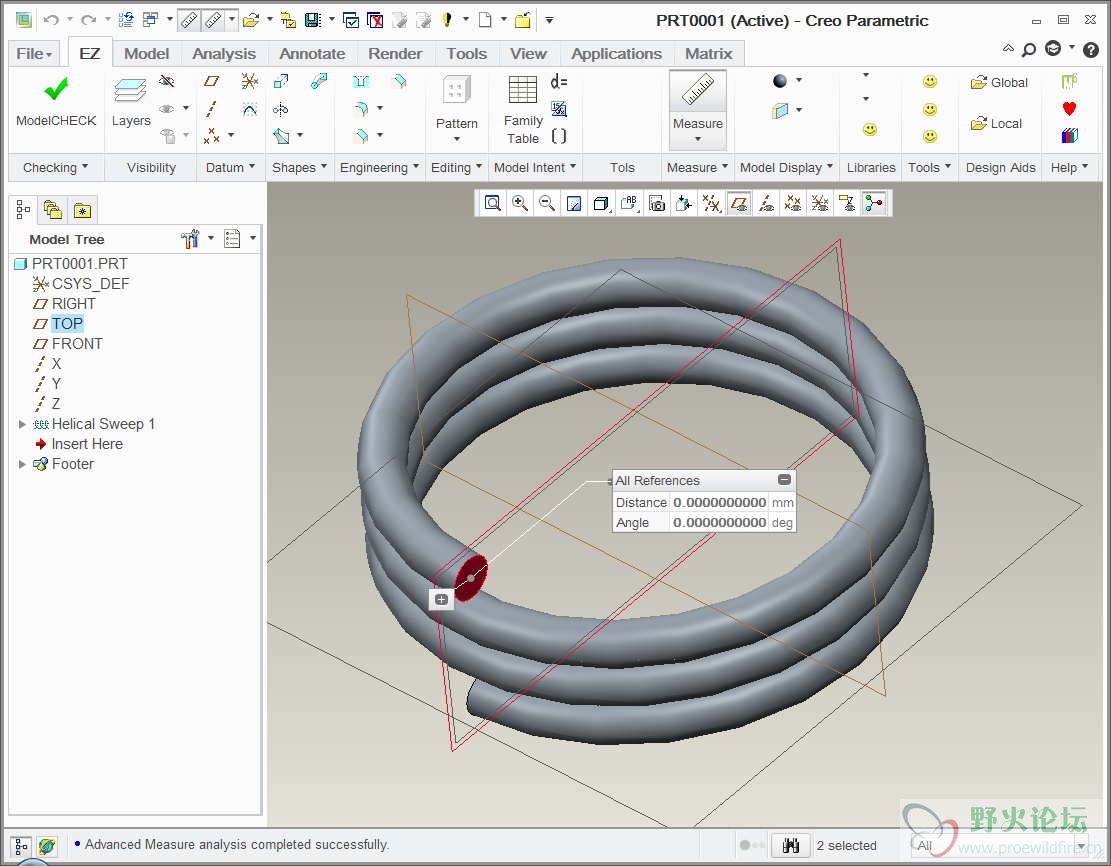
Task: Click the Redo arrow in quick access
Action: tap(89, 20)
